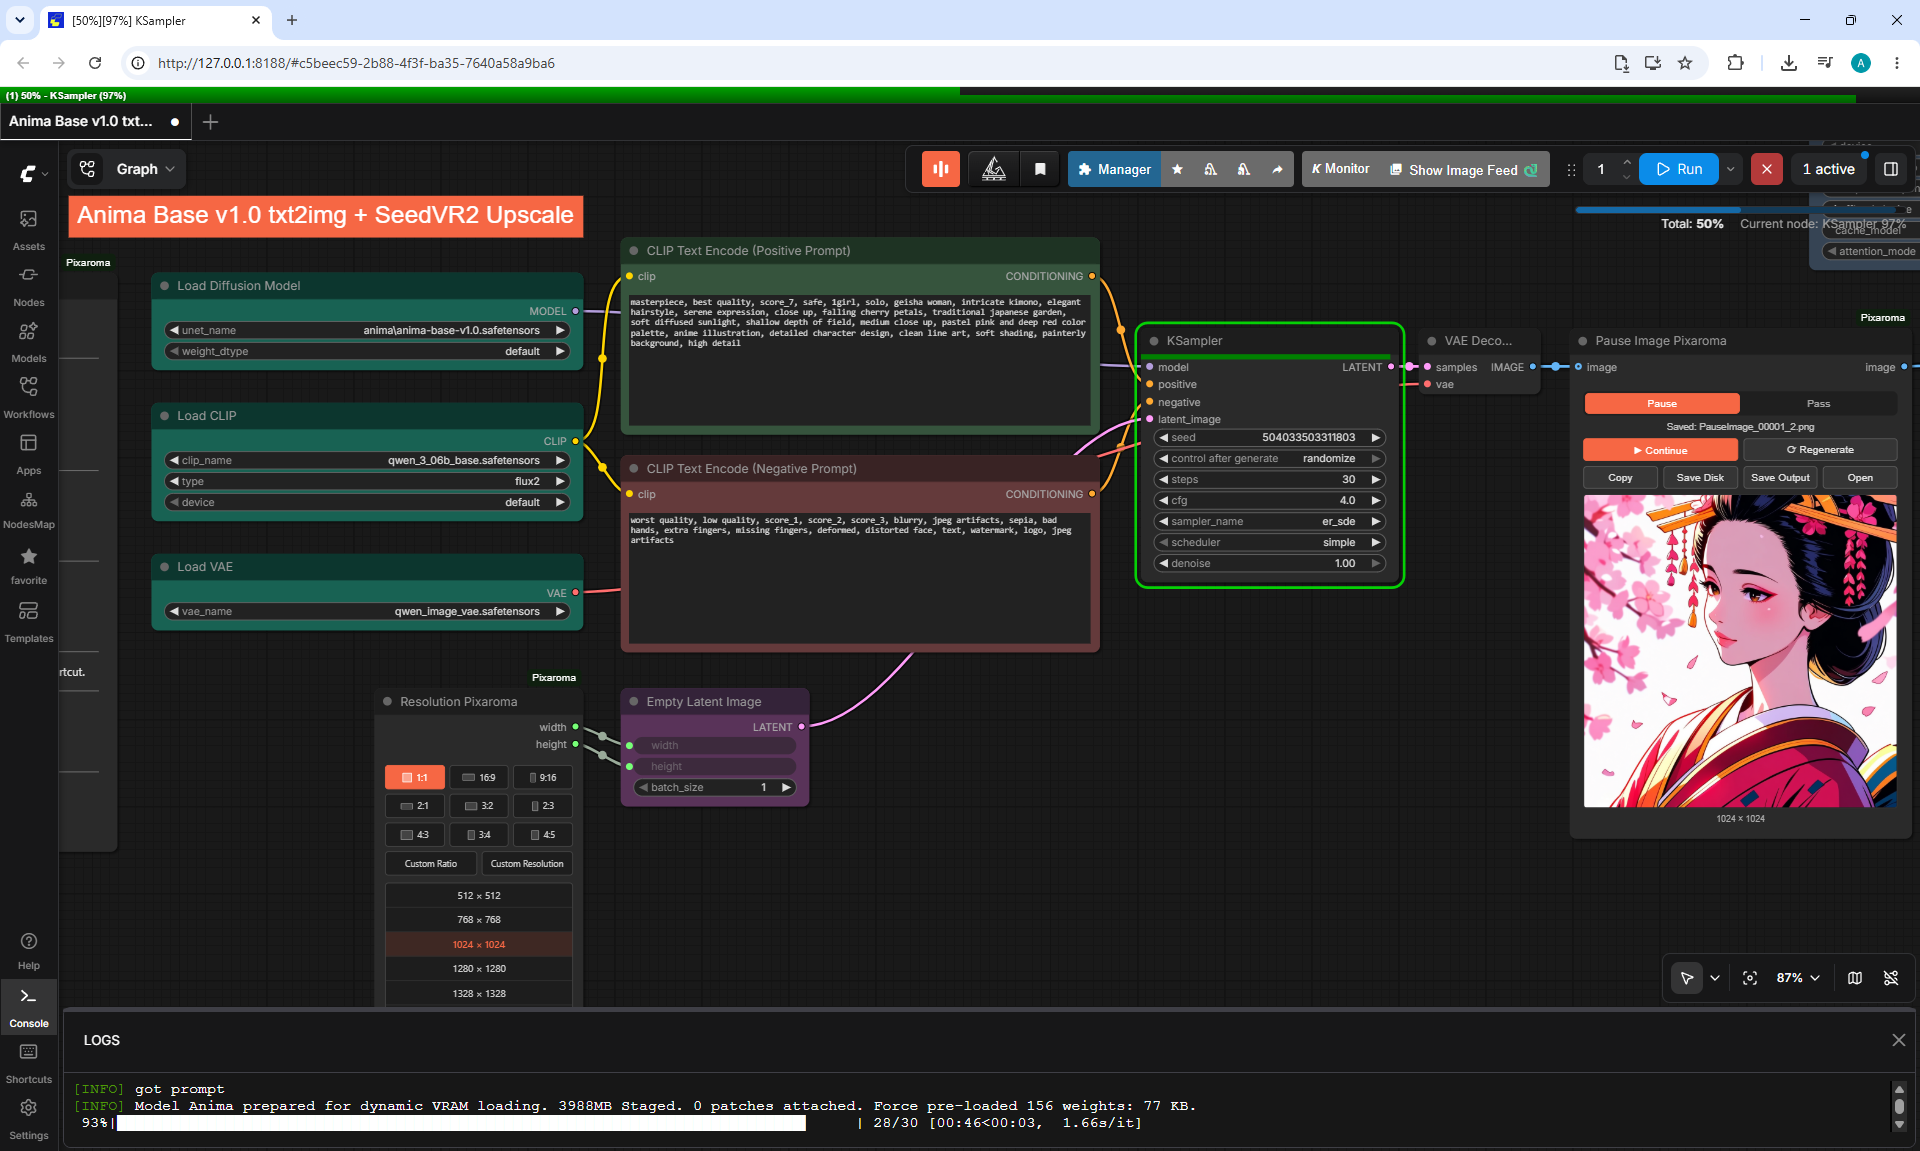The height and width of the screenshot is (1151, 1920).
Task: Open the canvas zoom 87% dropdown
Action: pyautogui.click(x=1798, y=978)
